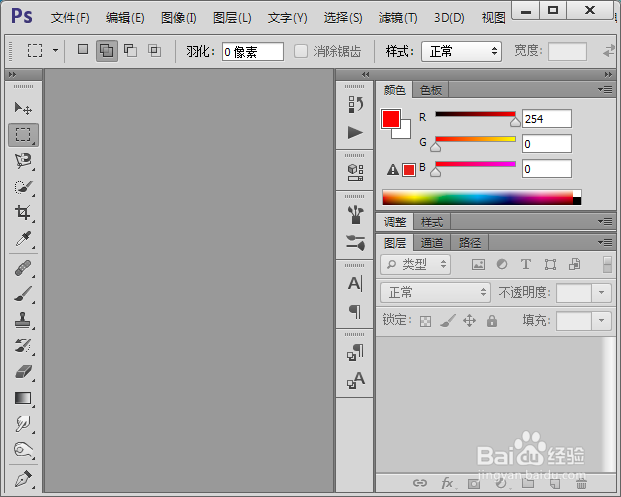The image size is (621, 497).
Task: Toggle adjustment layer filter
Action: (502, 265)
